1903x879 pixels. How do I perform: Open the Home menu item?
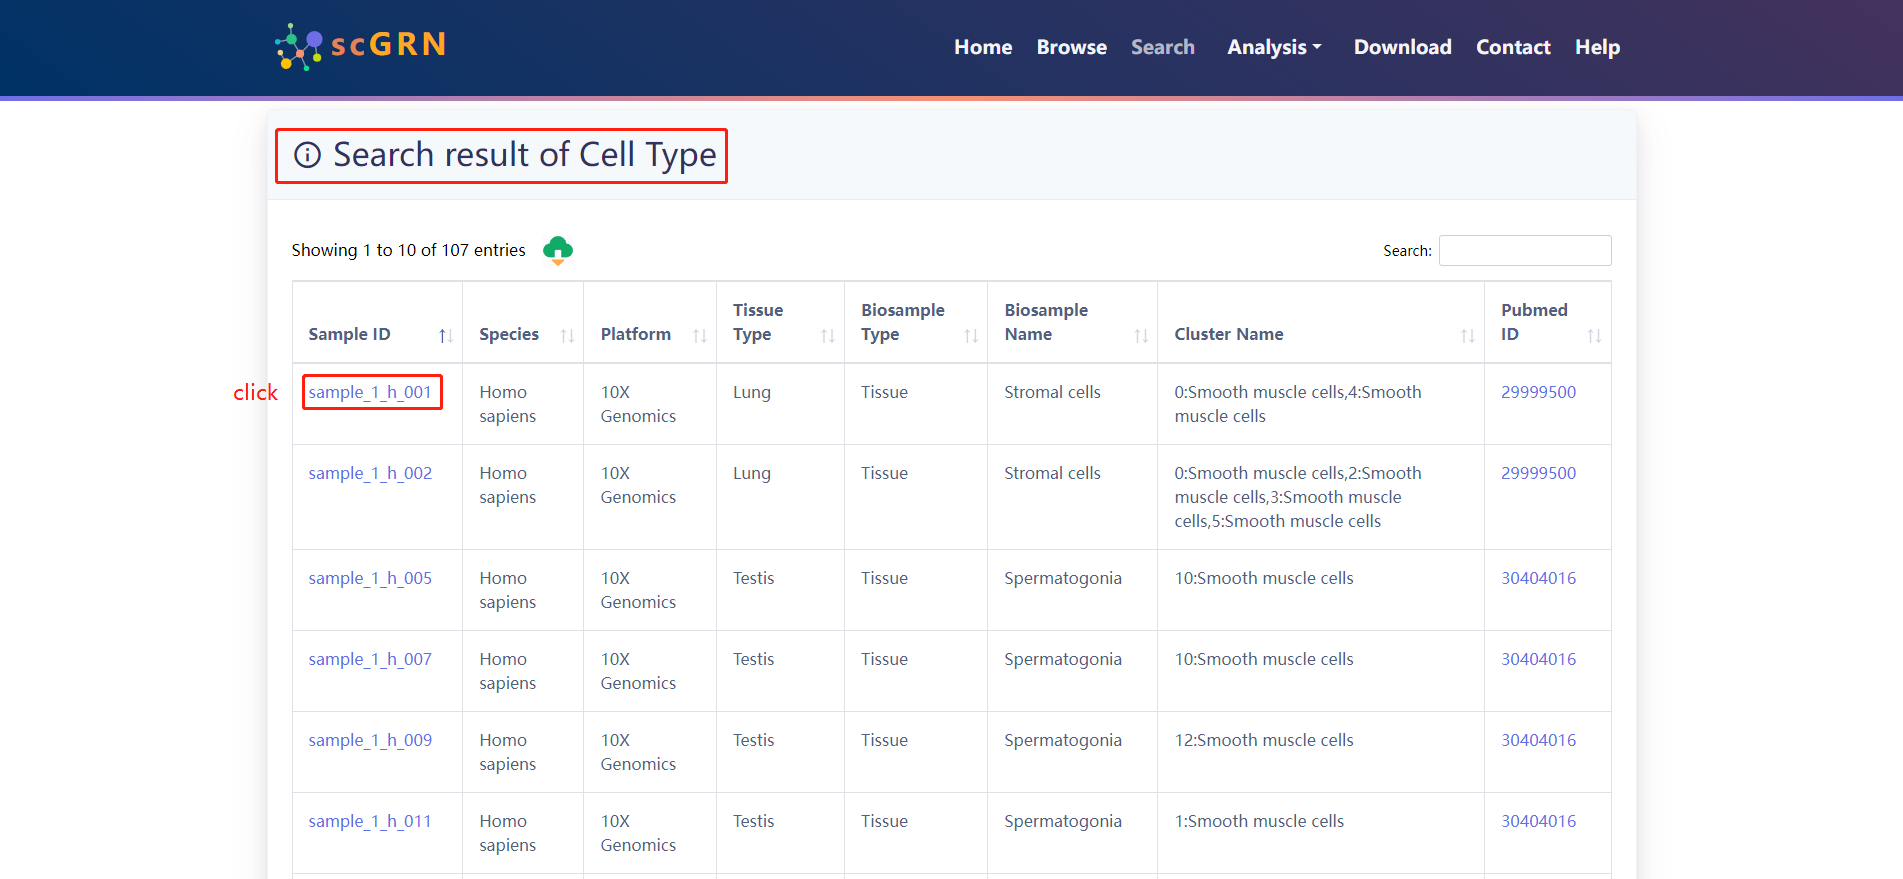click(x=983, y=47)
